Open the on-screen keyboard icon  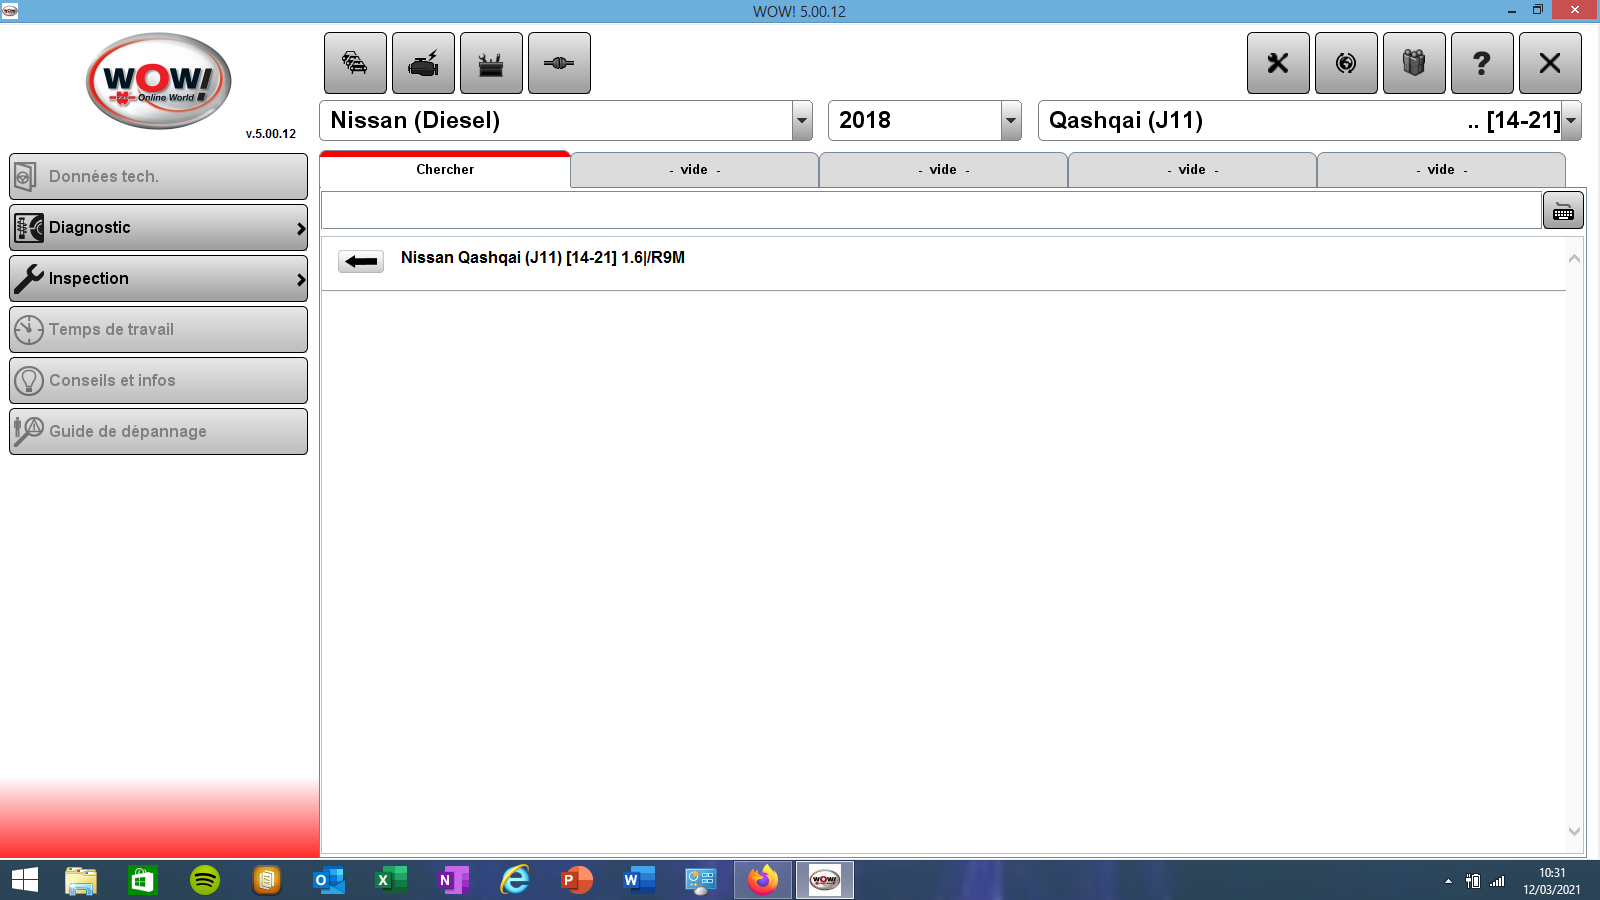click(x=1563, y=211)
